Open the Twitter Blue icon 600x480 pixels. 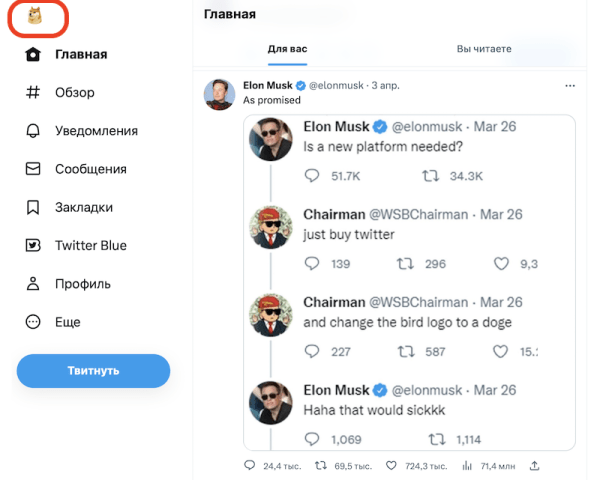34,245
